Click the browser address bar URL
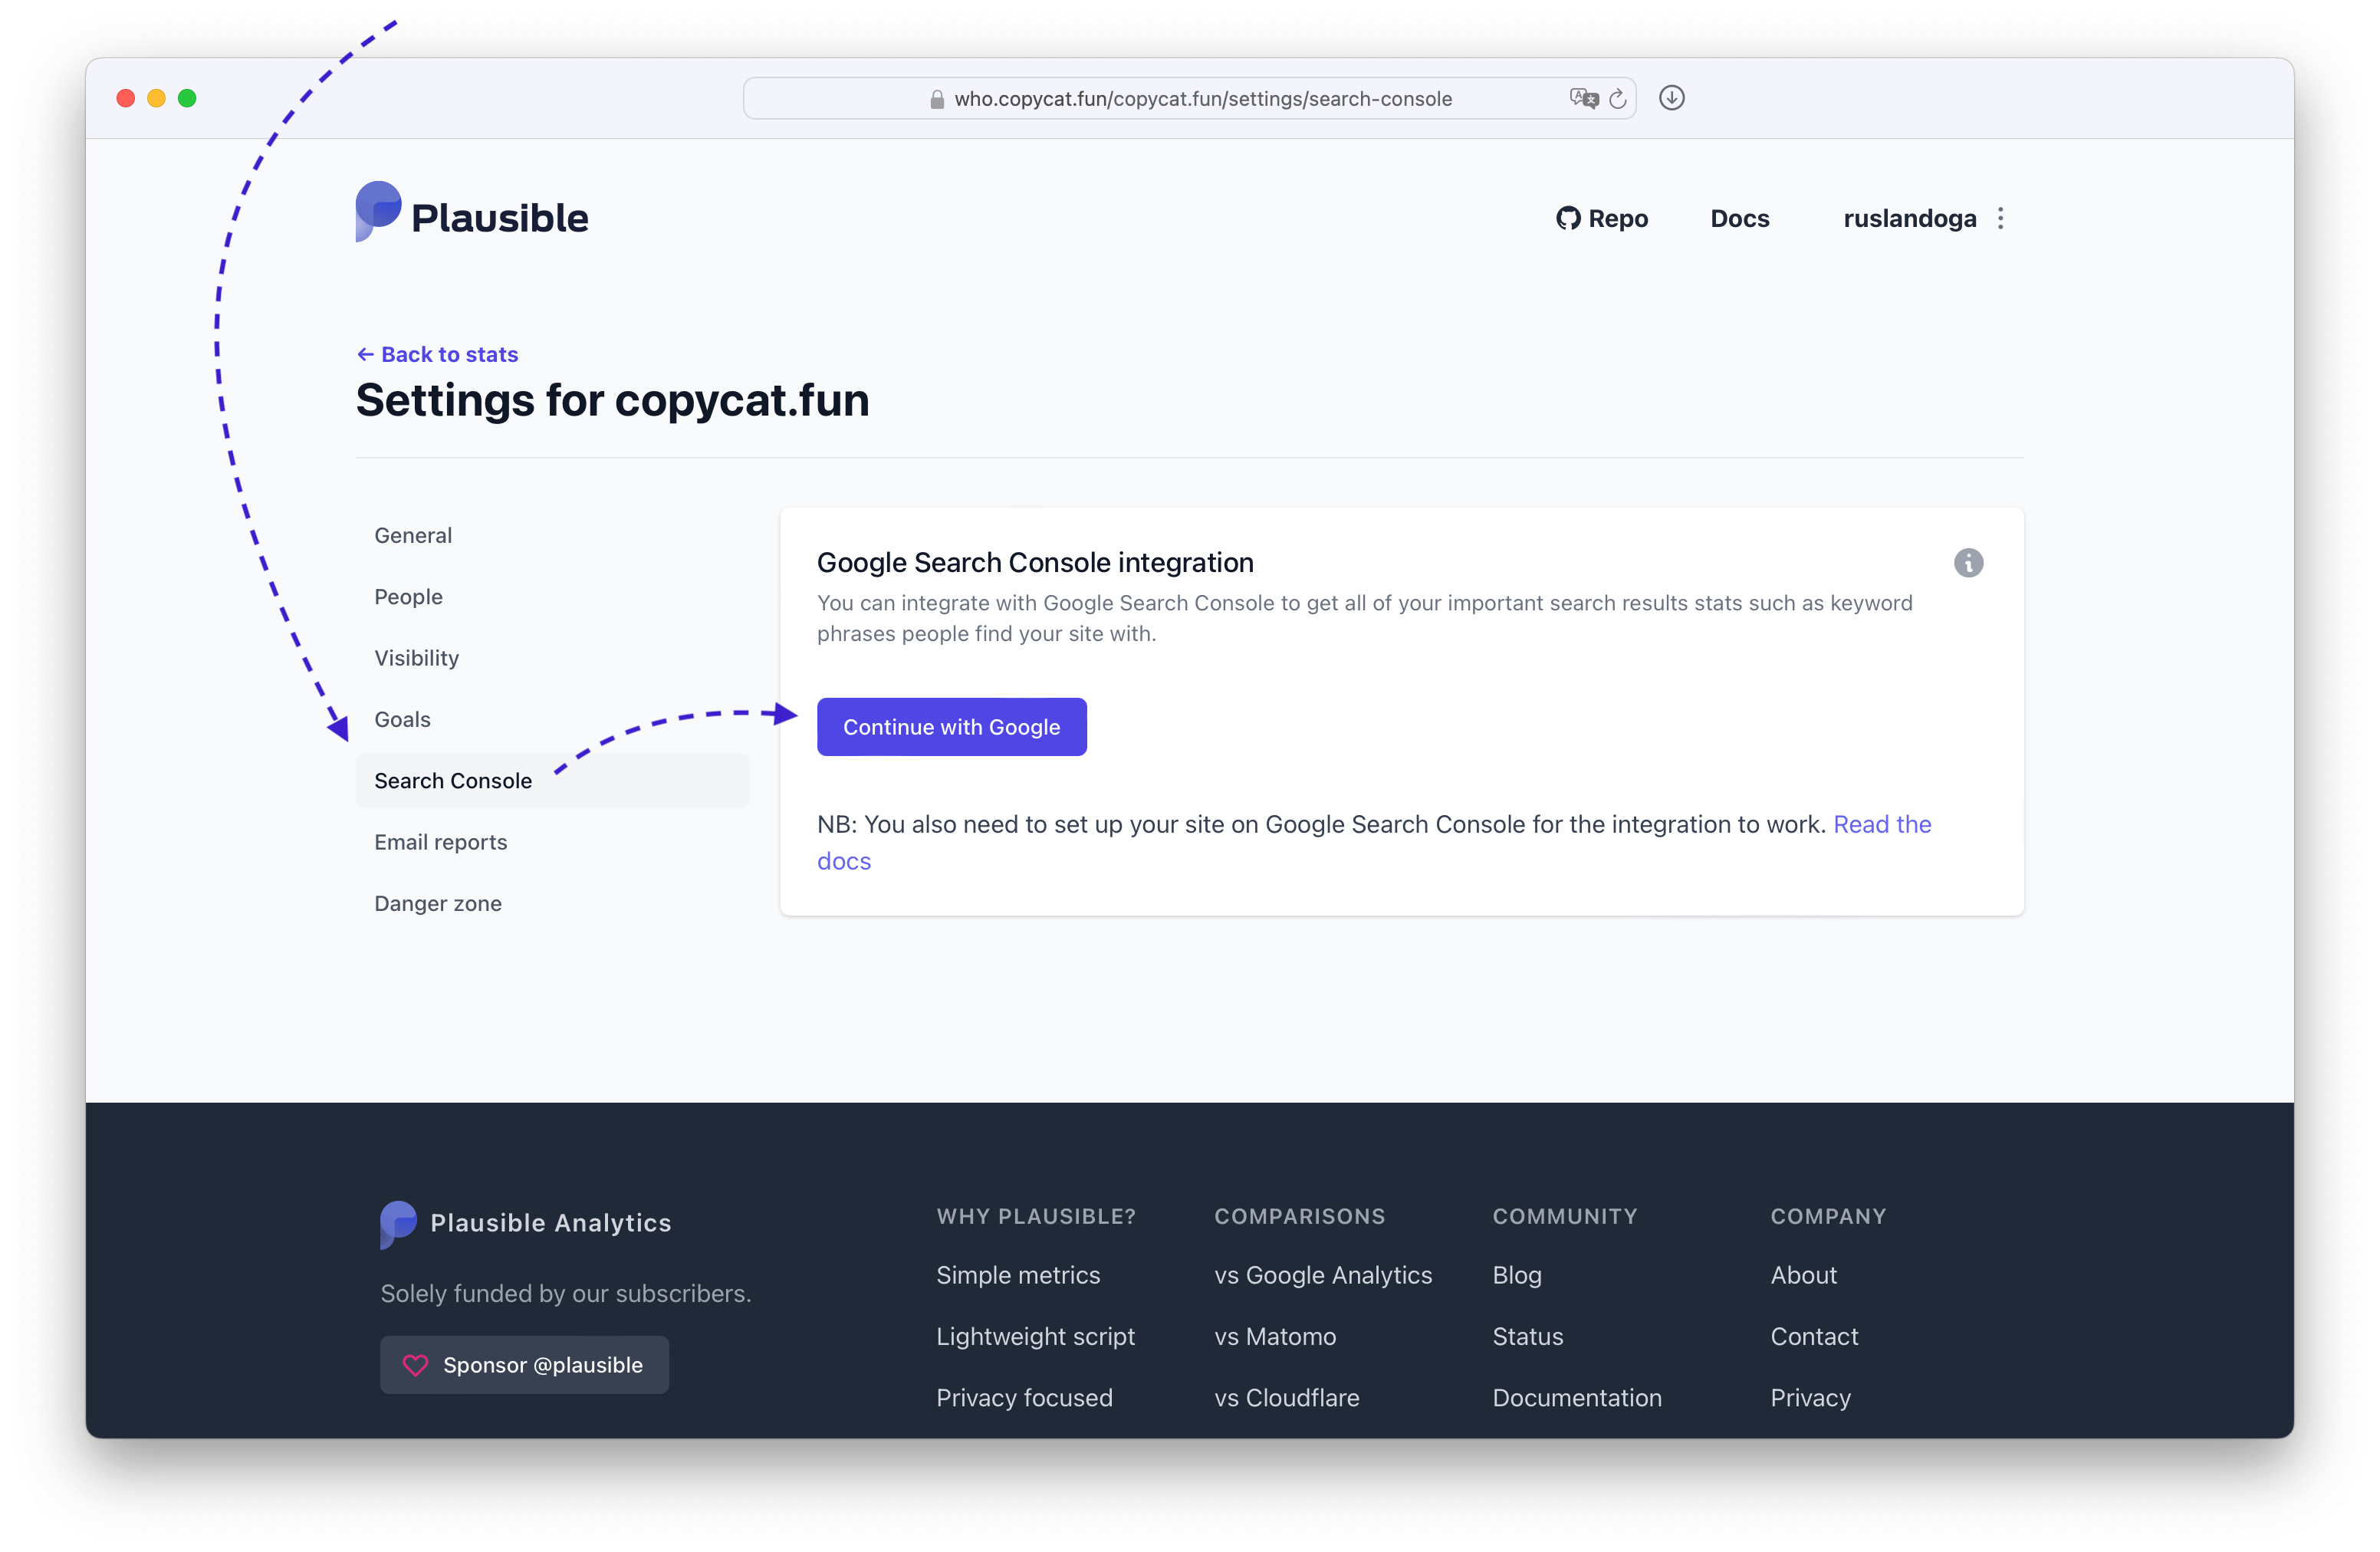 click(x=1202, y=98)
